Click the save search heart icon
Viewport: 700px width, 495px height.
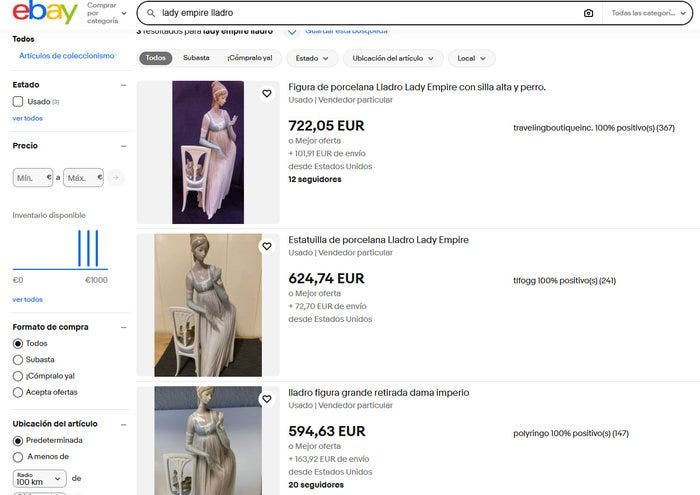tap(292, 31)
